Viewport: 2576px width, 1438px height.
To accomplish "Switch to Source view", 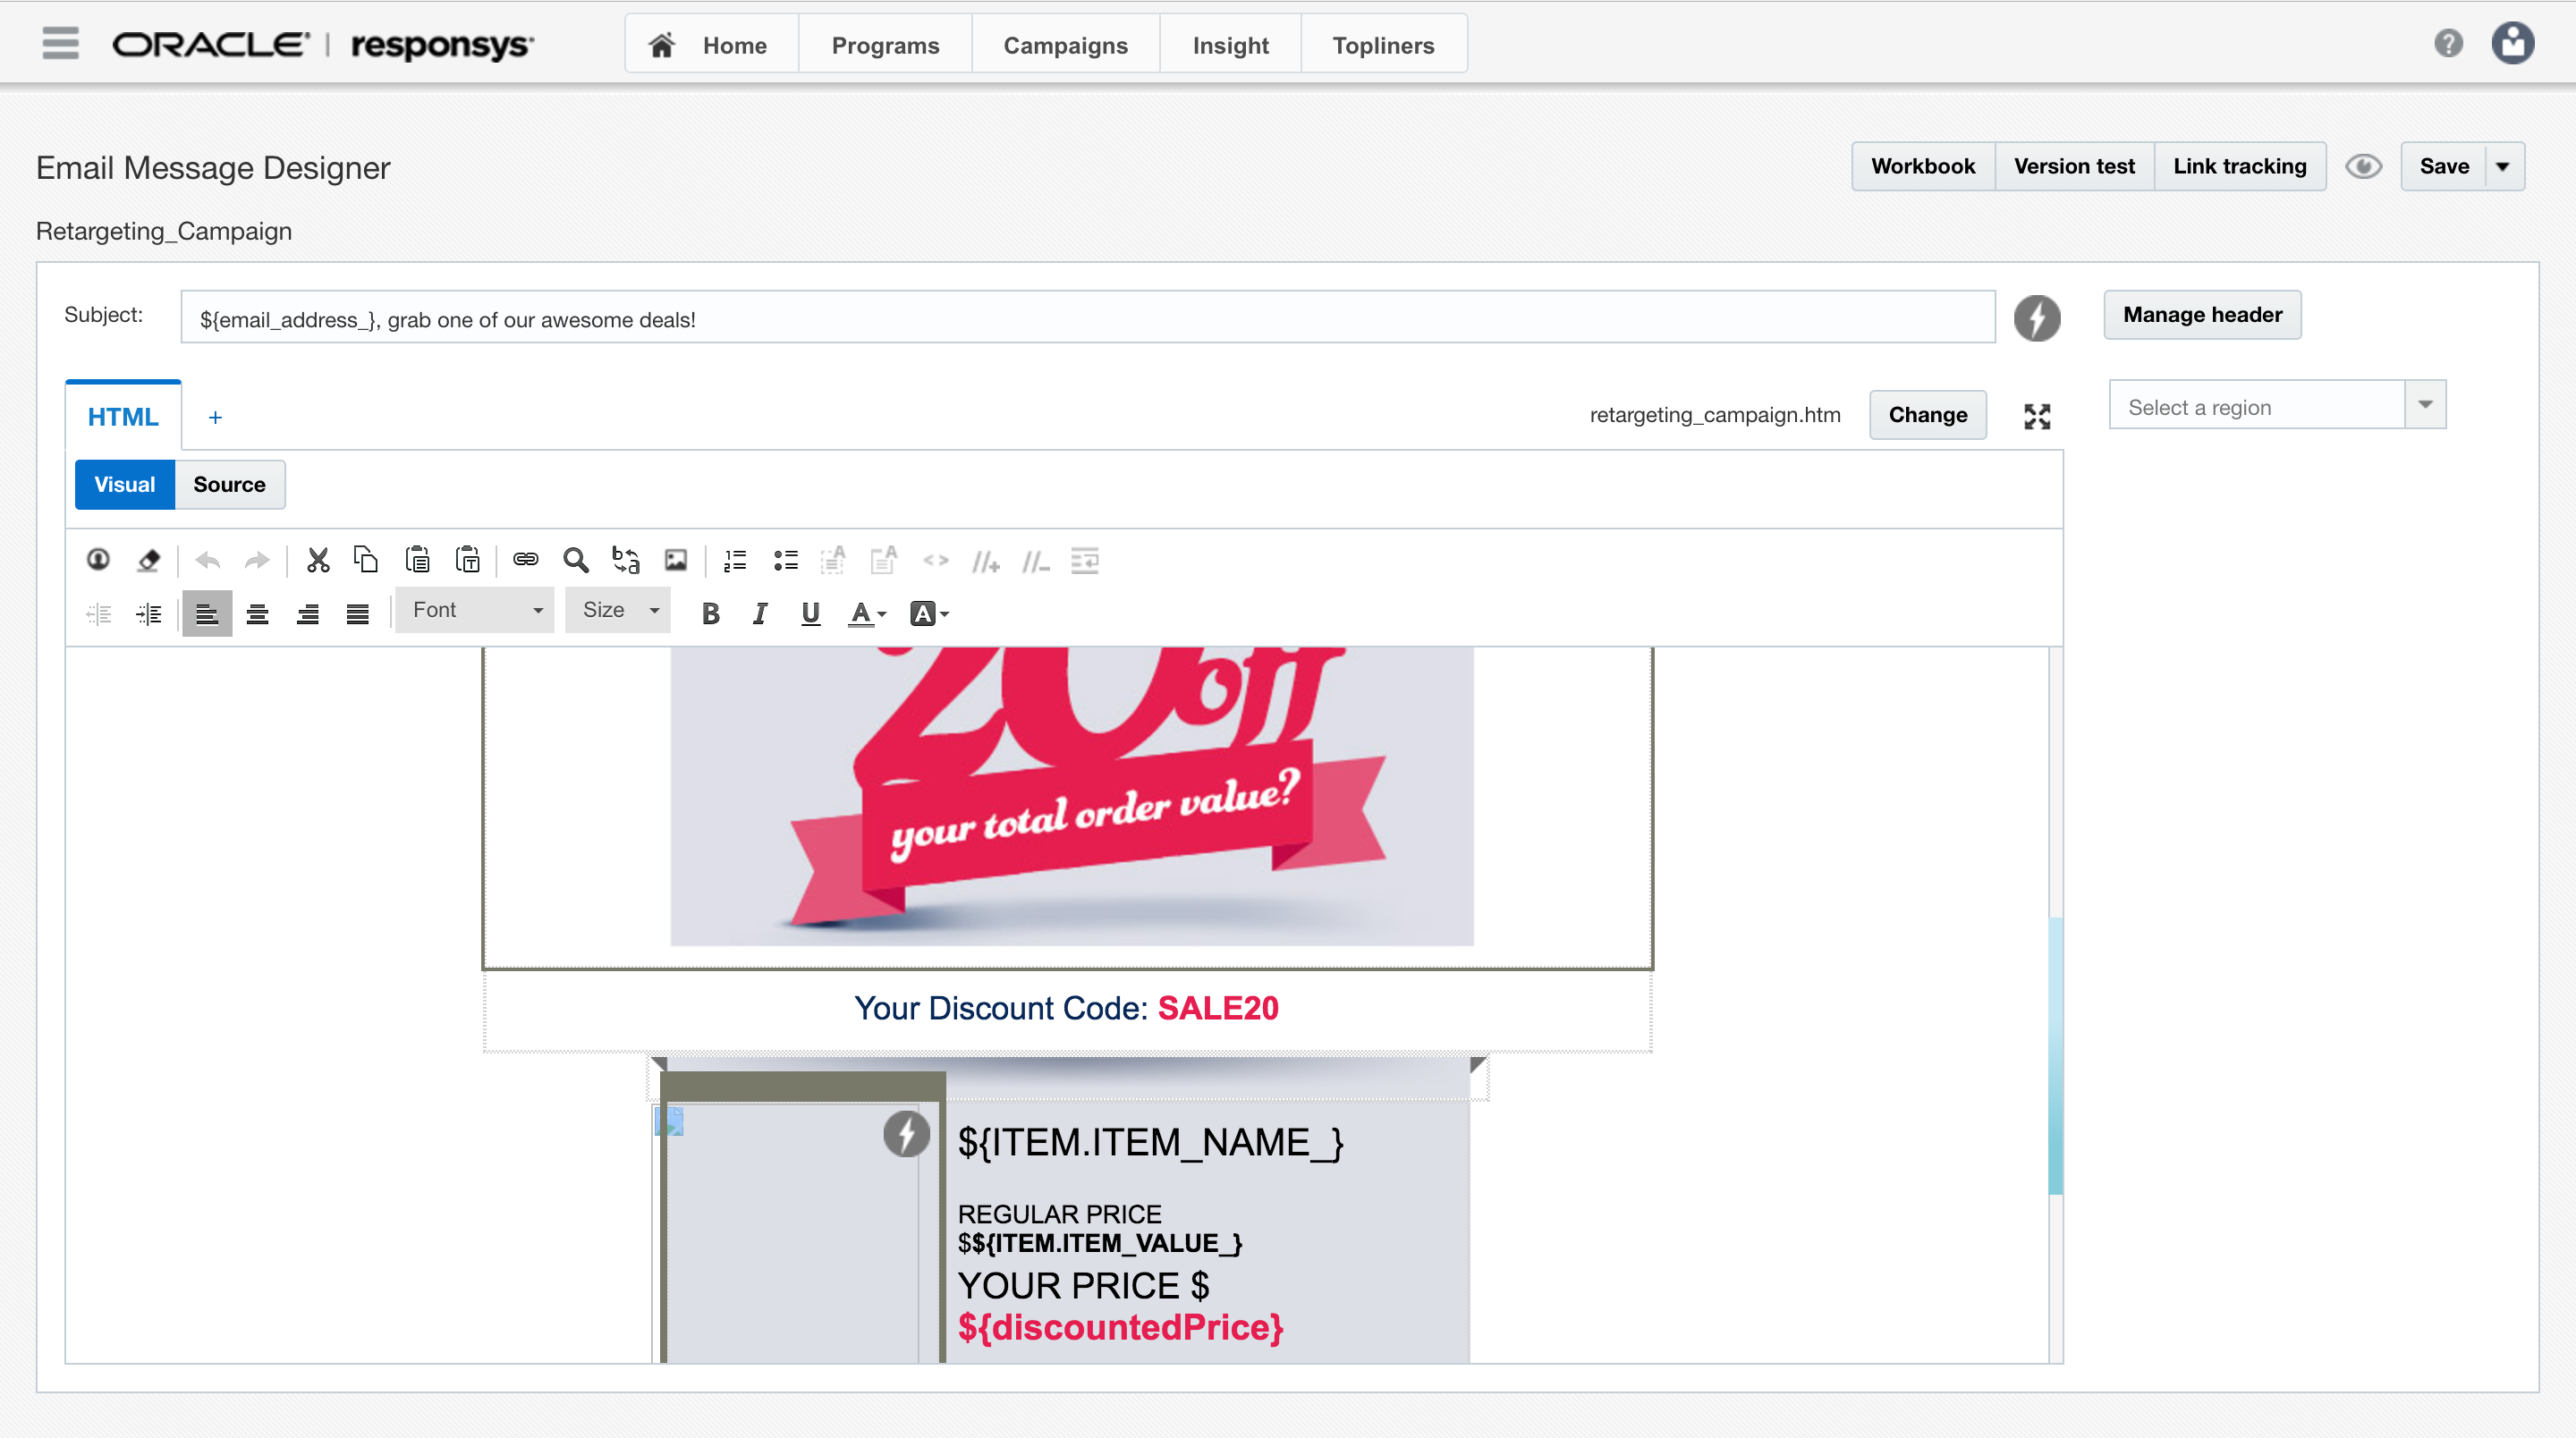I will click(229, 485).
